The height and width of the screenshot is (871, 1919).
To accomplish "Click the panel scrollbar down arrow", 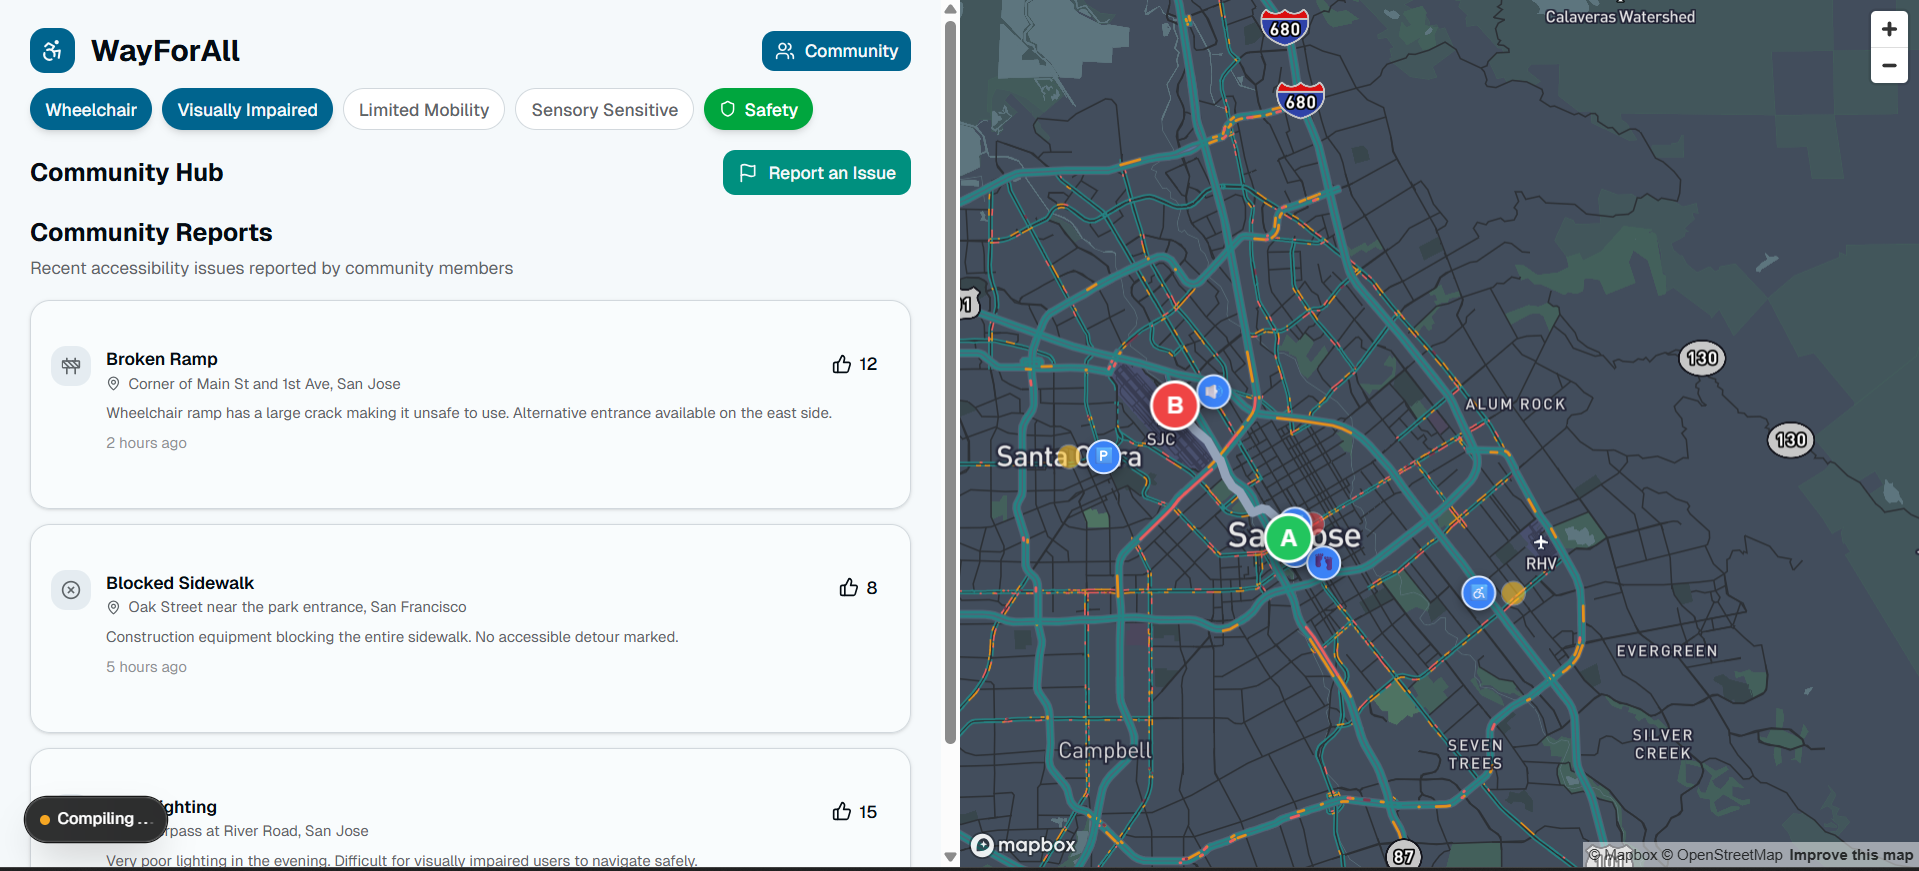I will point(950,857).
